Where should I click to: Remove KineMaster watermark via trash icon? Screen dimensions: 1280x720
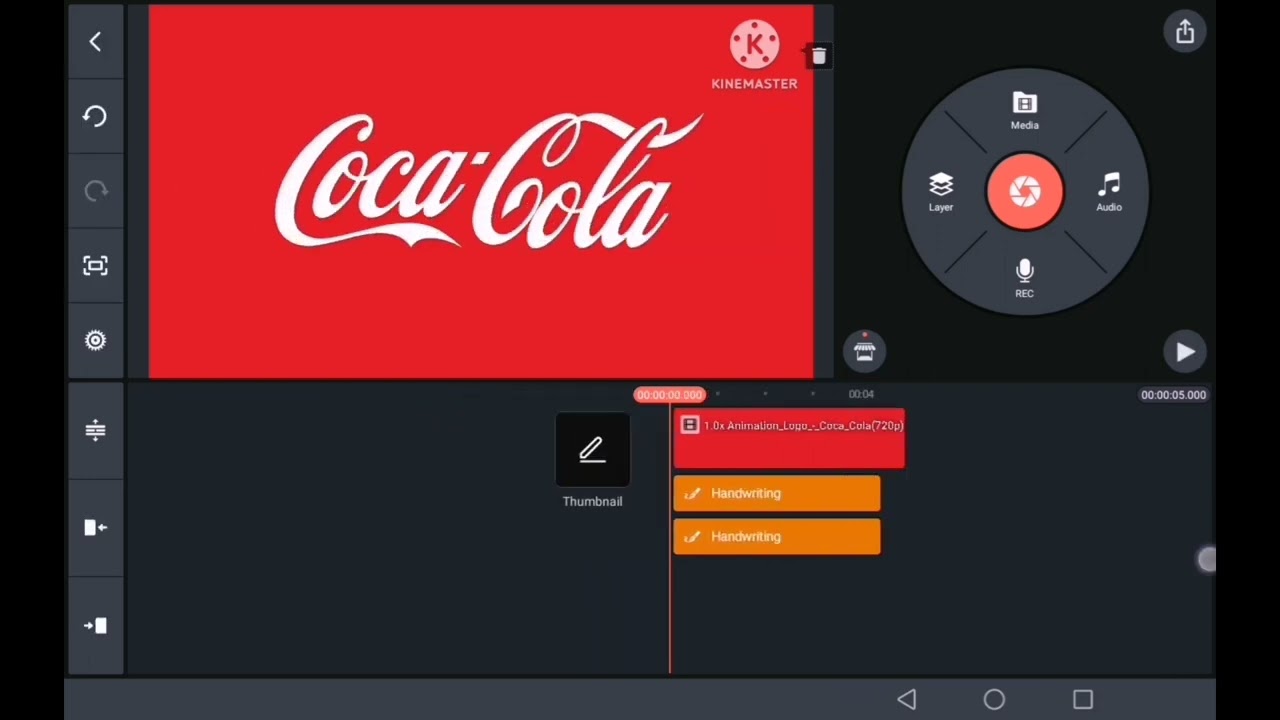[818, 57]
